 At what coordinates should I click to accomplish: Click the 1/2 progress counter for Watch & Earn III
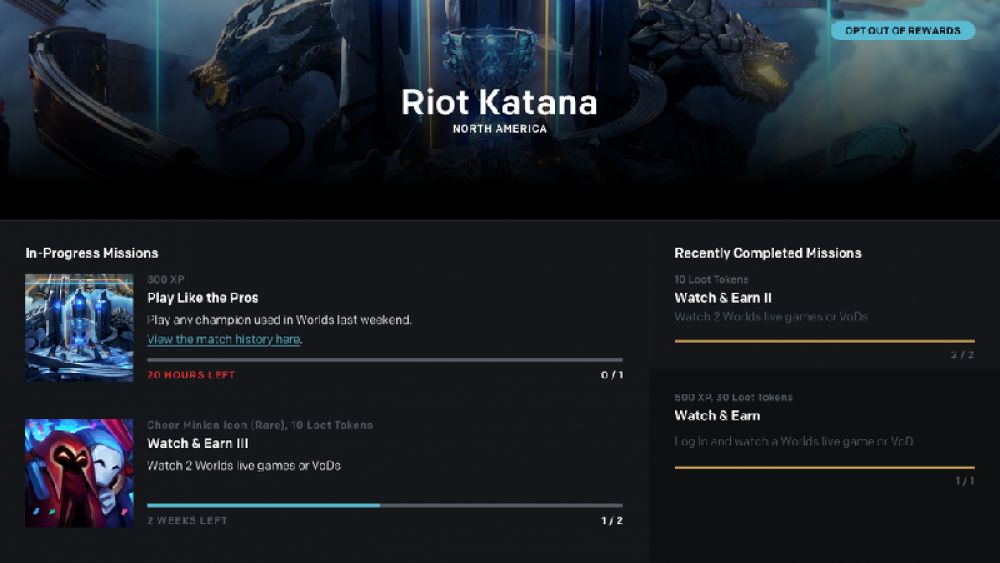[611, 521]
